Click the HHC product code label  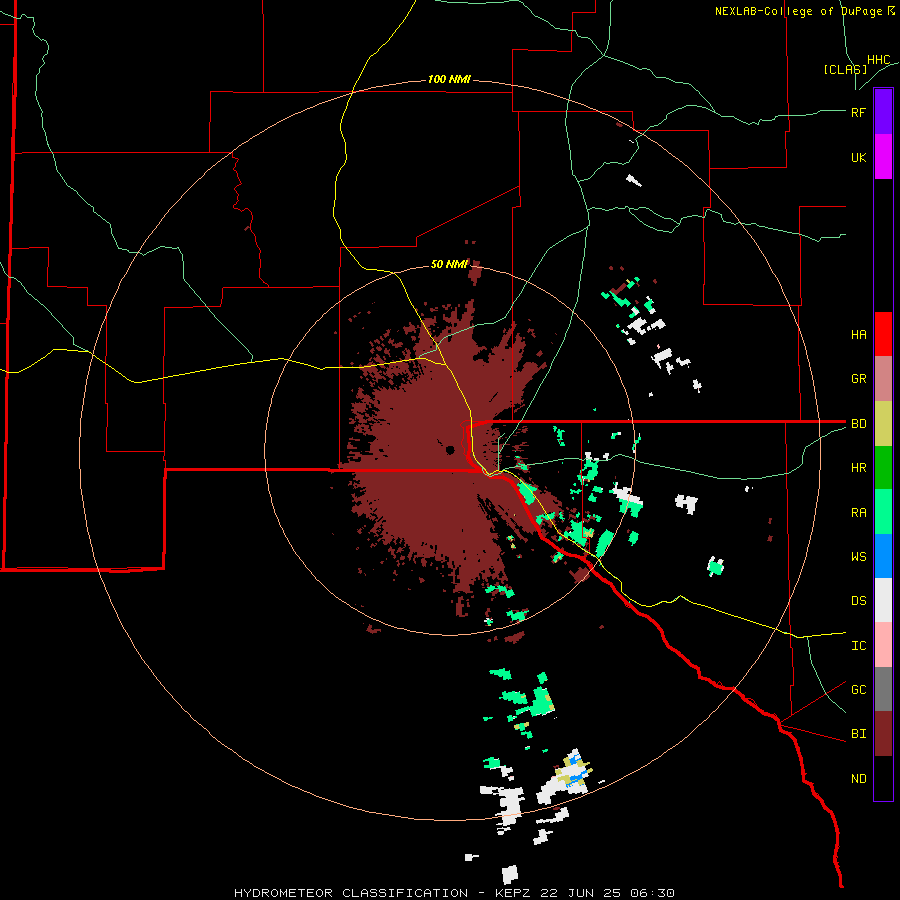click(878, 60)
